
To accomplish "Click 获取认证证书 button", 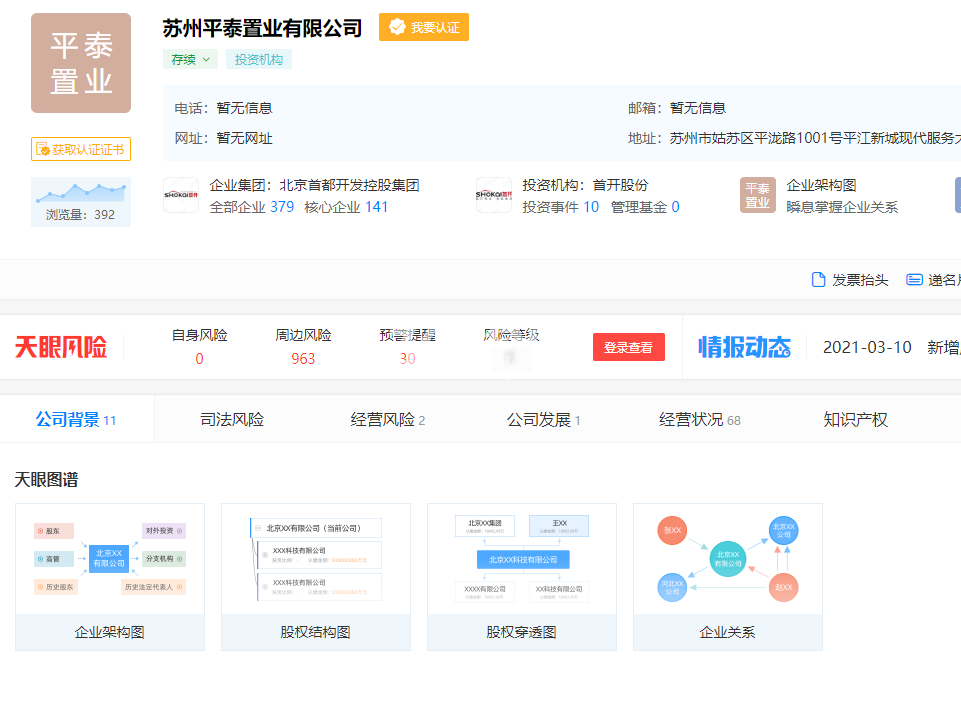I will (x=81, y=149).
